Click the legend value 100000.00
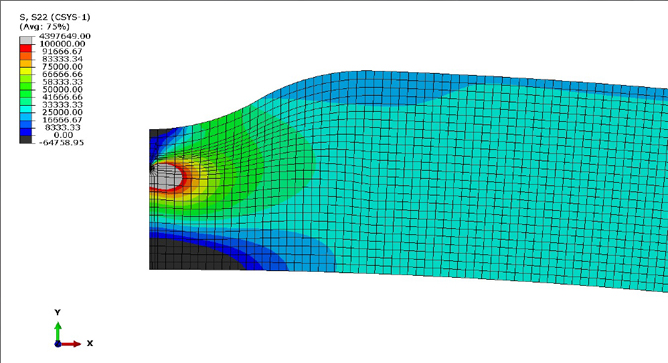 pos(62,44)
